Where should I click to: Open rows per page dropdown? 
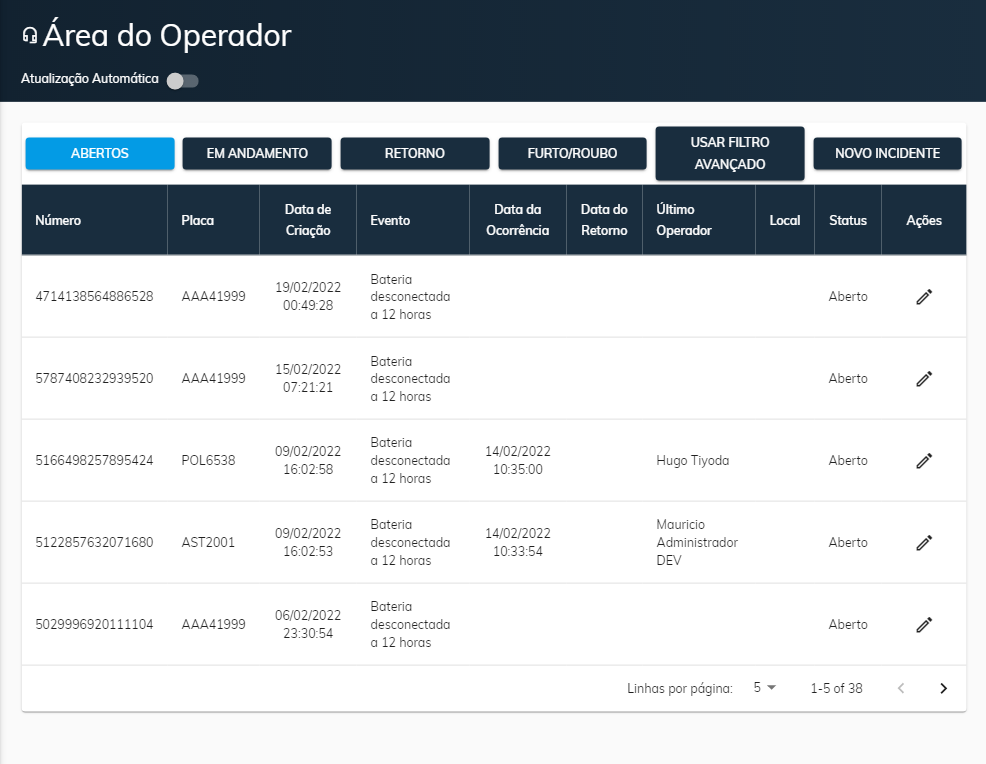point(765,687)
